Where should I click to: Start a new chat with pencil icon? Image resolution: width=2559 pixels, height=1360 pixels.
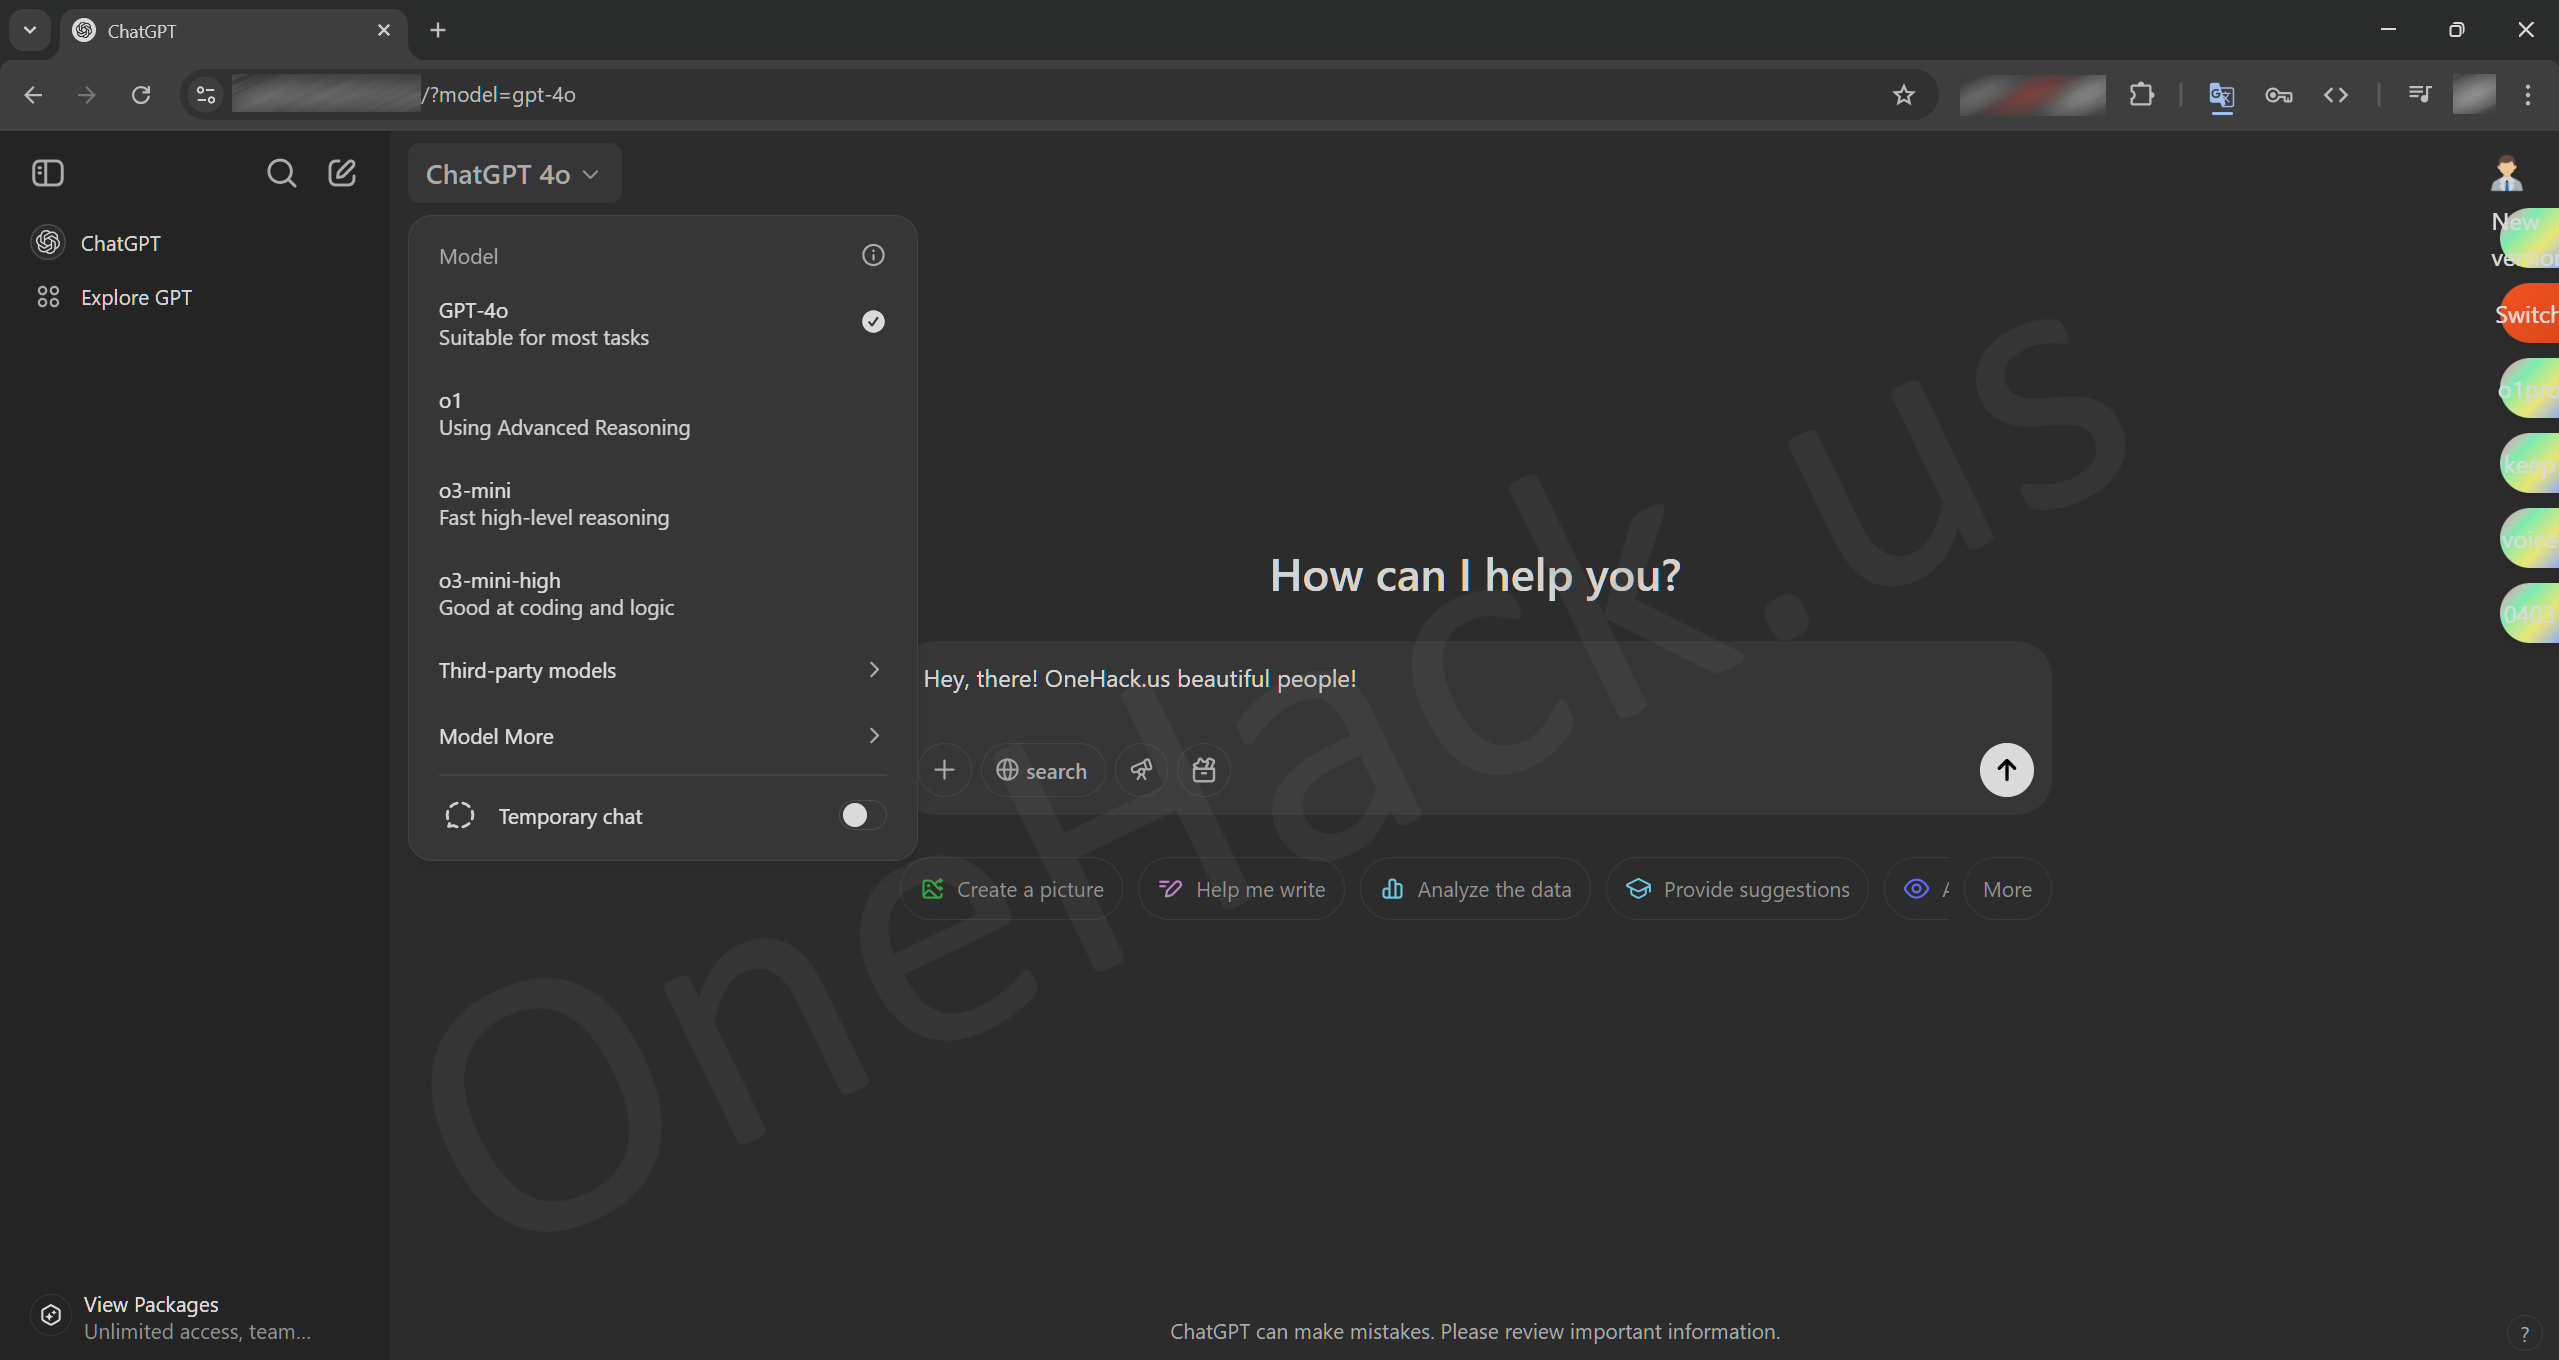342,173
